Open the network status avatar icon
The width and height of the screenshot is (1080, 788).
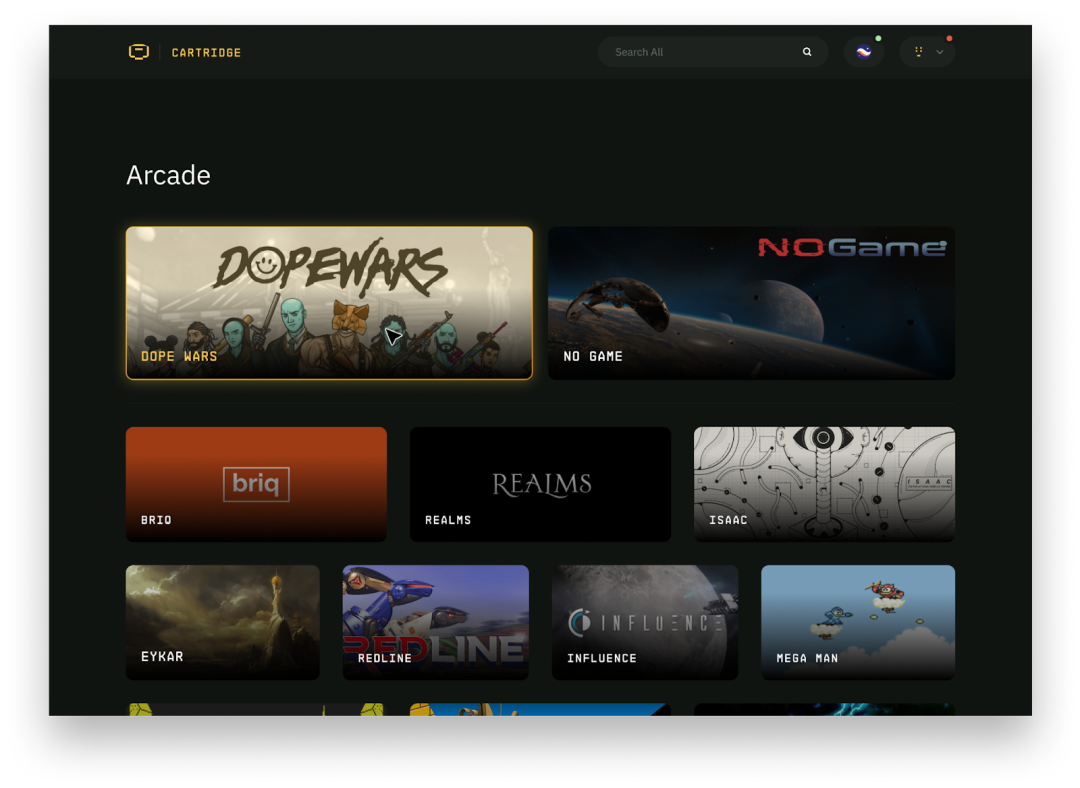click(864, 52)
